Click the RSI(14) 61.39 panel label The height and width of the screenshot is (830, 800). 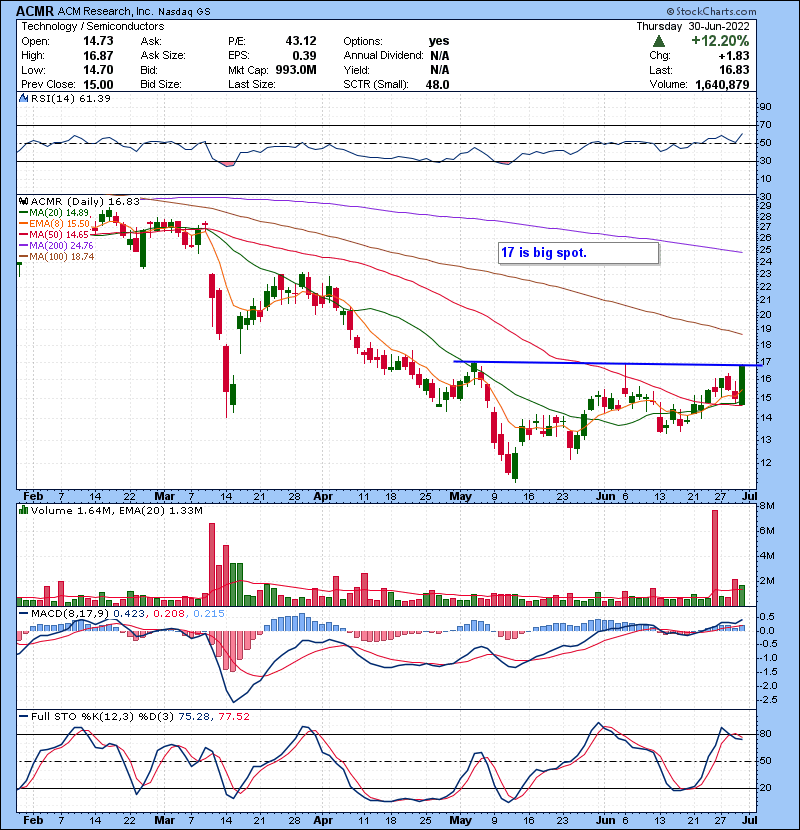pos(71,98)
